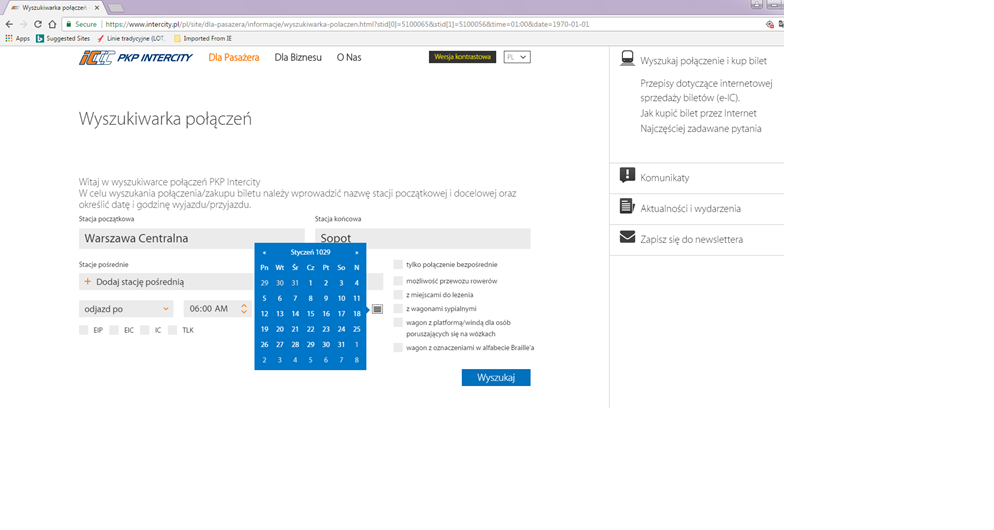Open the odjazd po dropdown
The image size is (994, 530).
[126, 309]
